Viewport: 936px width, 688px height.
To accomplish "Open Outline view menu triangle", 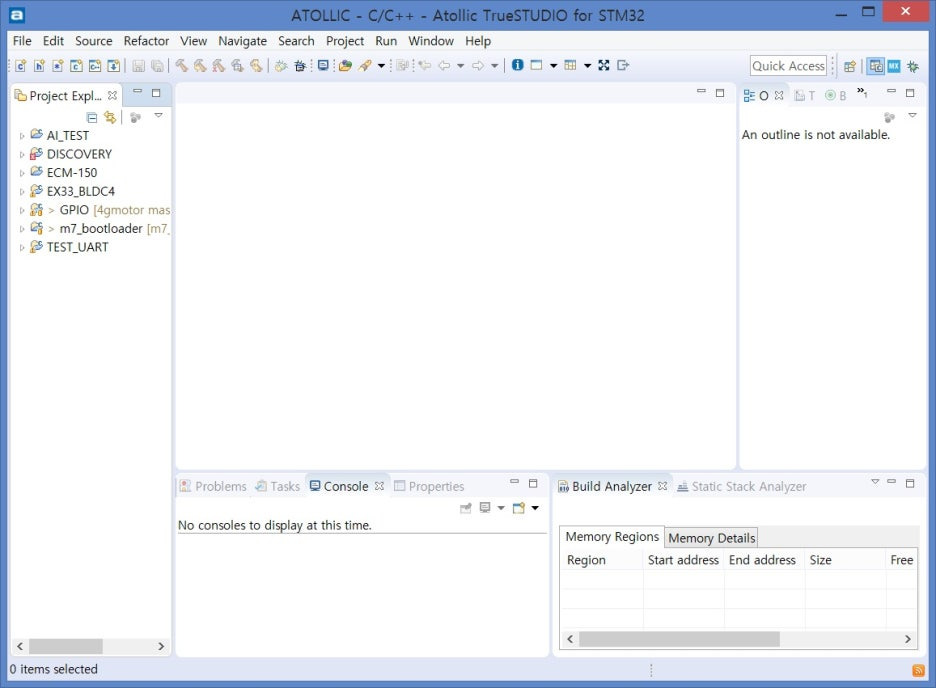I will pos(912,115).
